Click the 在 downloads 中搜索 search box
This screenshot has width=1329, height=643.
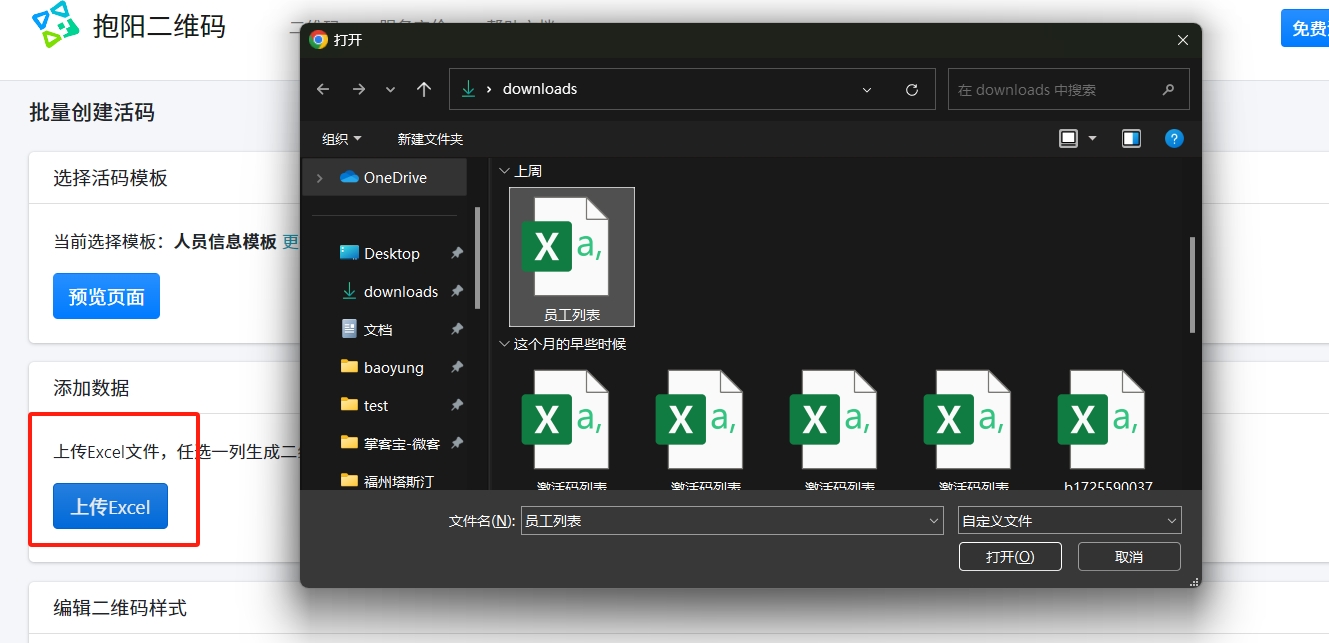(1058, 89)
